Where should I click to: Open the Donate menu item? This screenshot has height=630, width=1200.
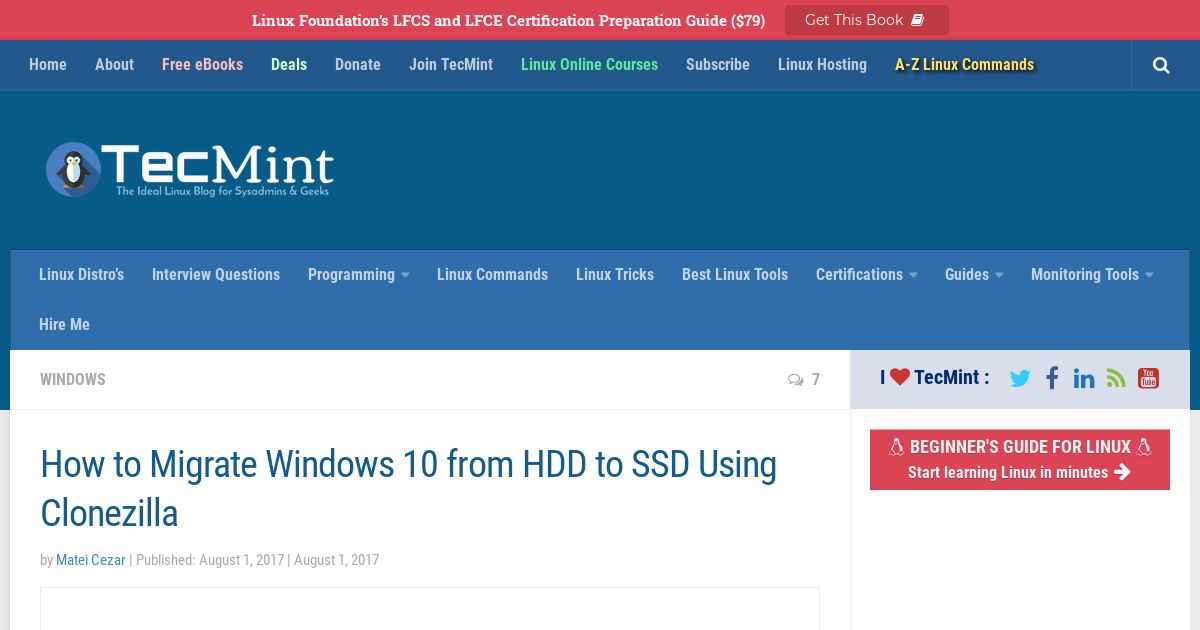pos(358,64)
